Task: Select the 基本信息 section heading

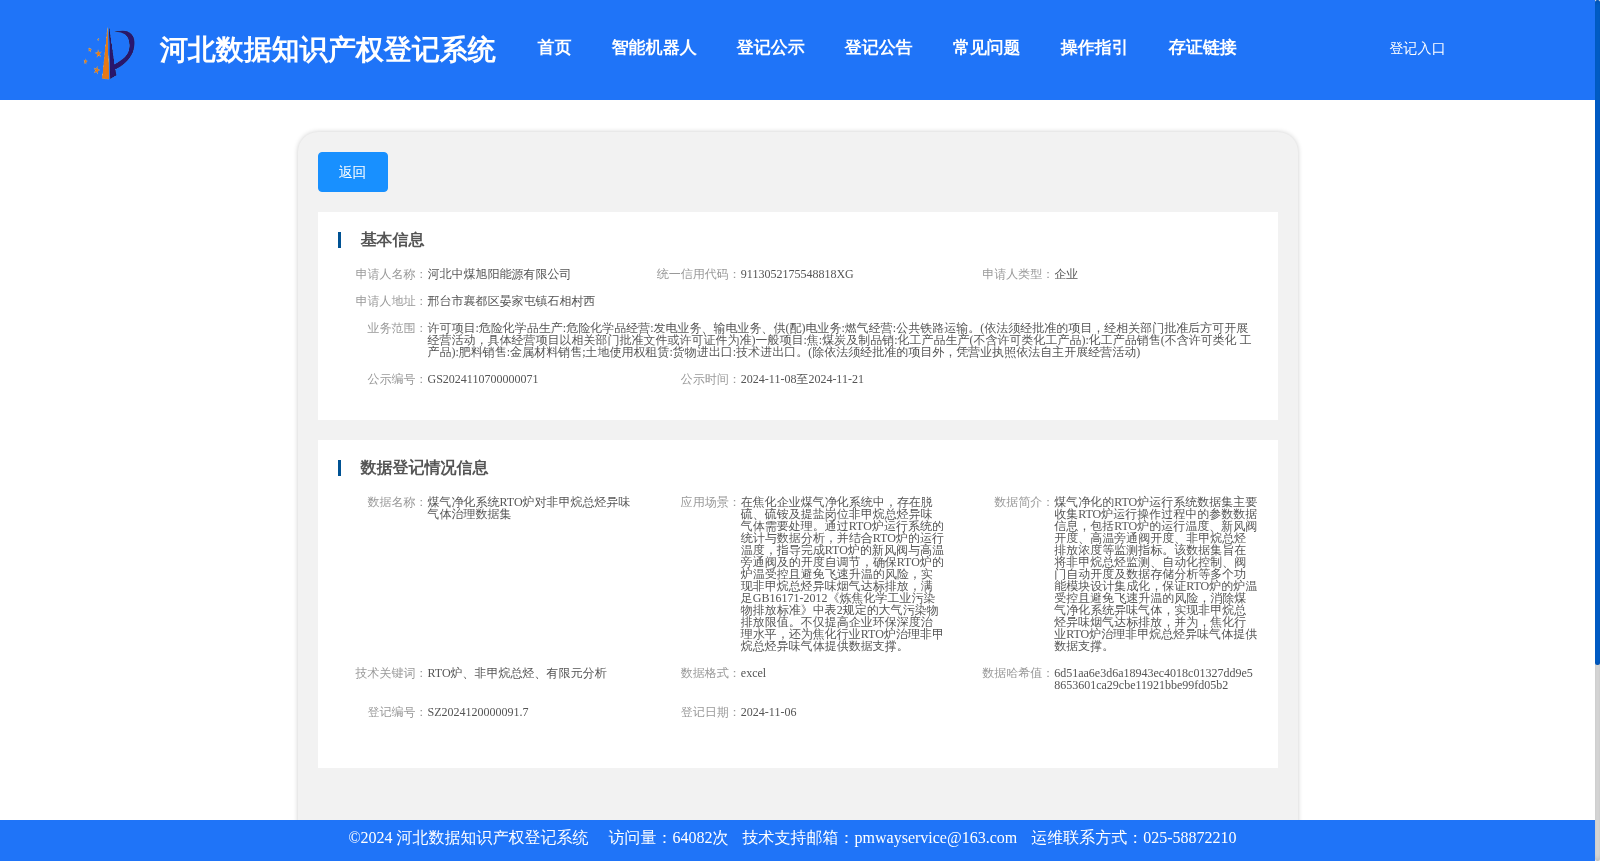Action: coord(392,240)
